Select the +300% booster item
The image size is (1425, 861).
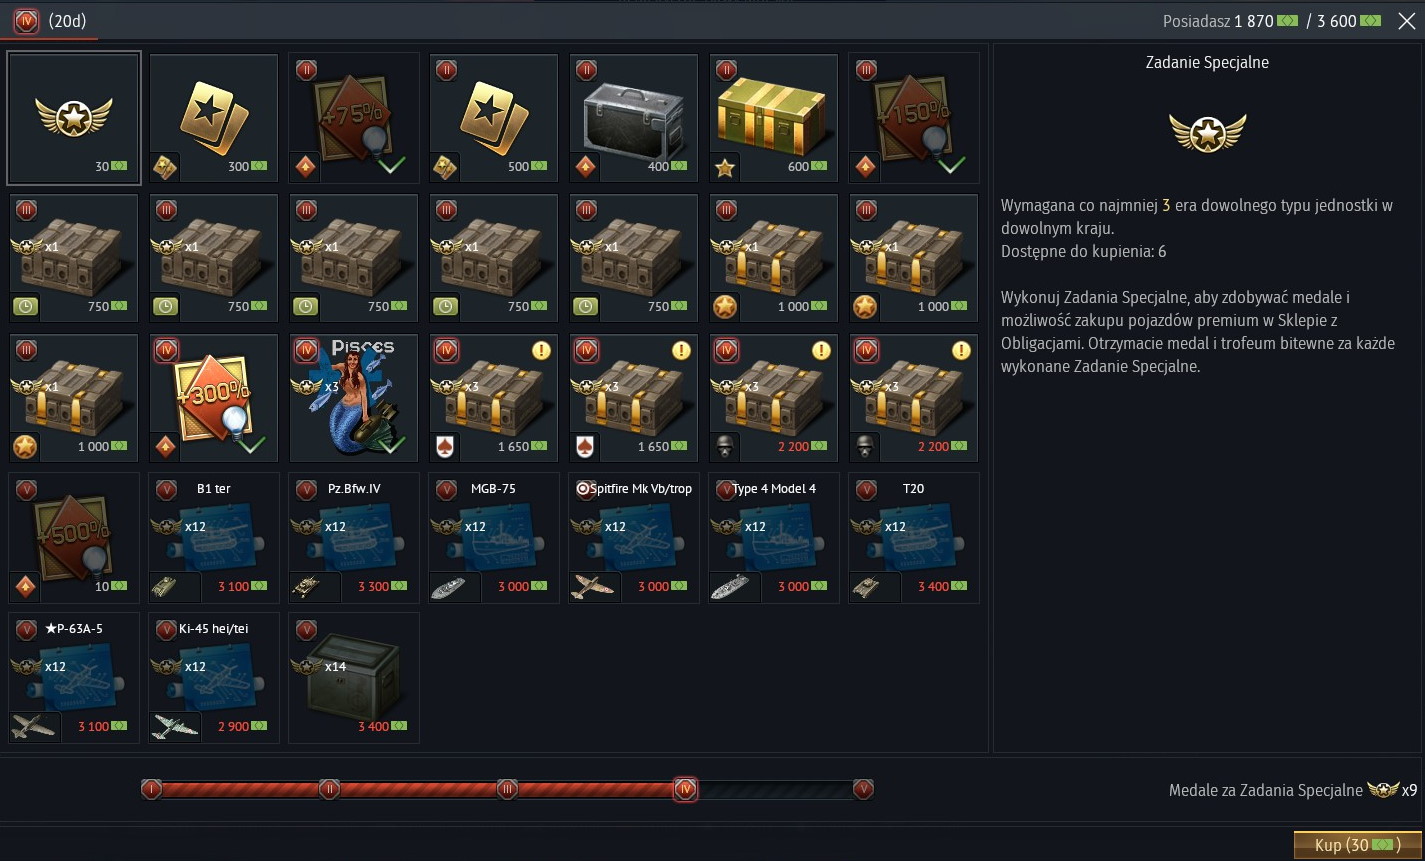click(214, 398)
